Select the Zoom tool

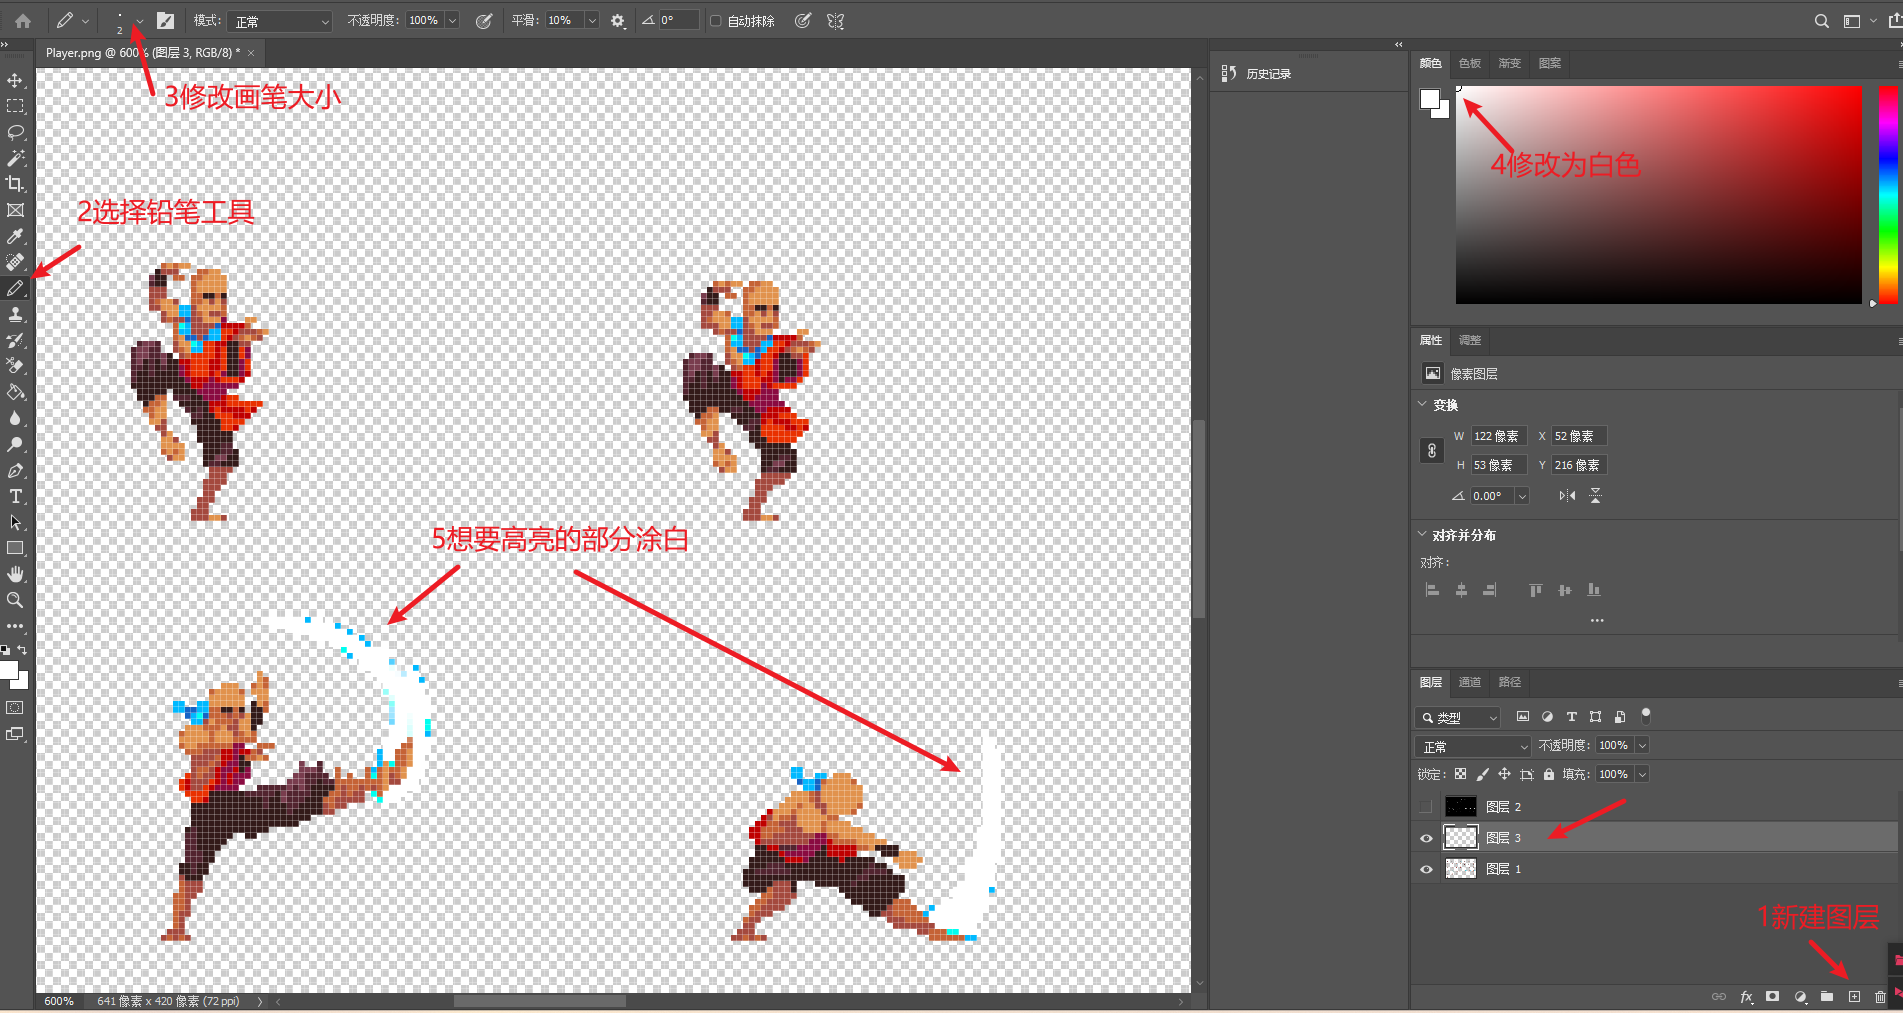tap(15, 600)
